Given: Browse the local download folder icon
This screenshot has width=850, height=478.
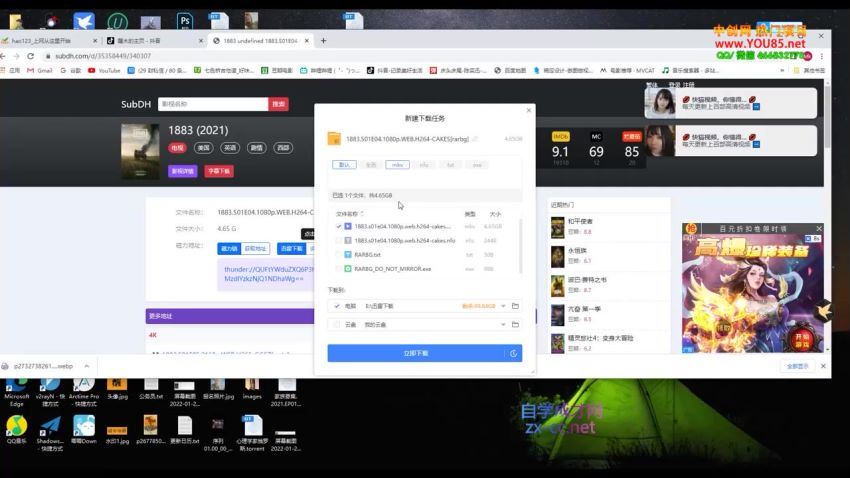Looking at the screenshot, I should coord(515,306).
